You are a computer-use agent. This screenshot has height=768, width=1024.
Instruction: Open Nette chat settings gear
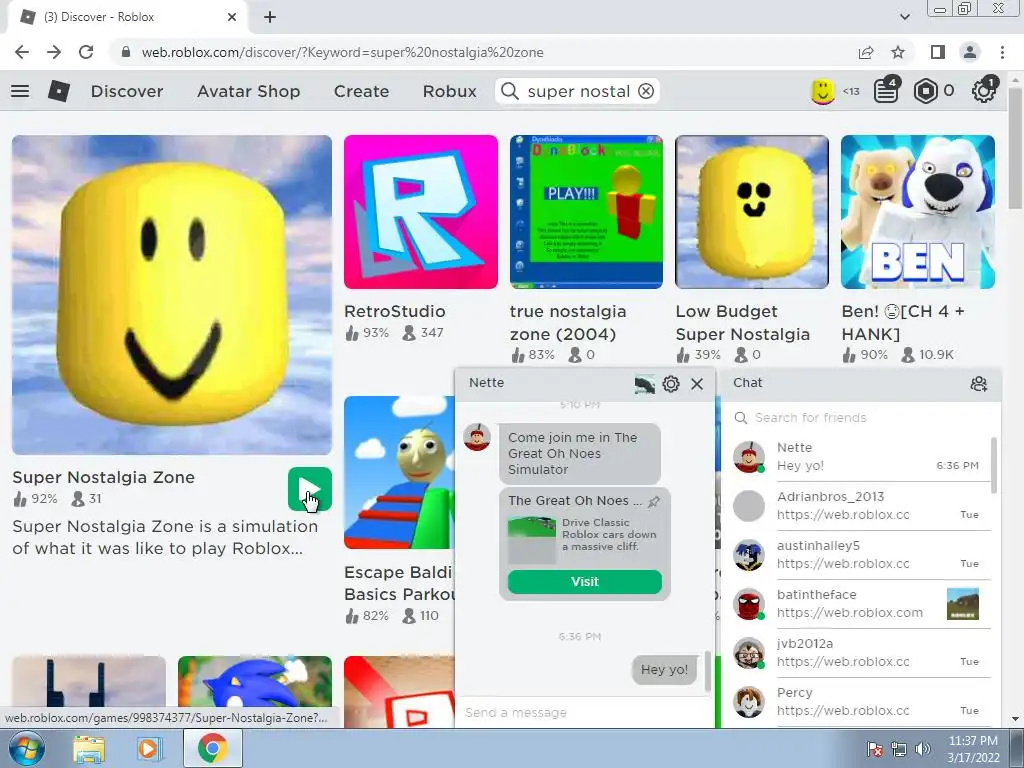[x=671, y=384]
